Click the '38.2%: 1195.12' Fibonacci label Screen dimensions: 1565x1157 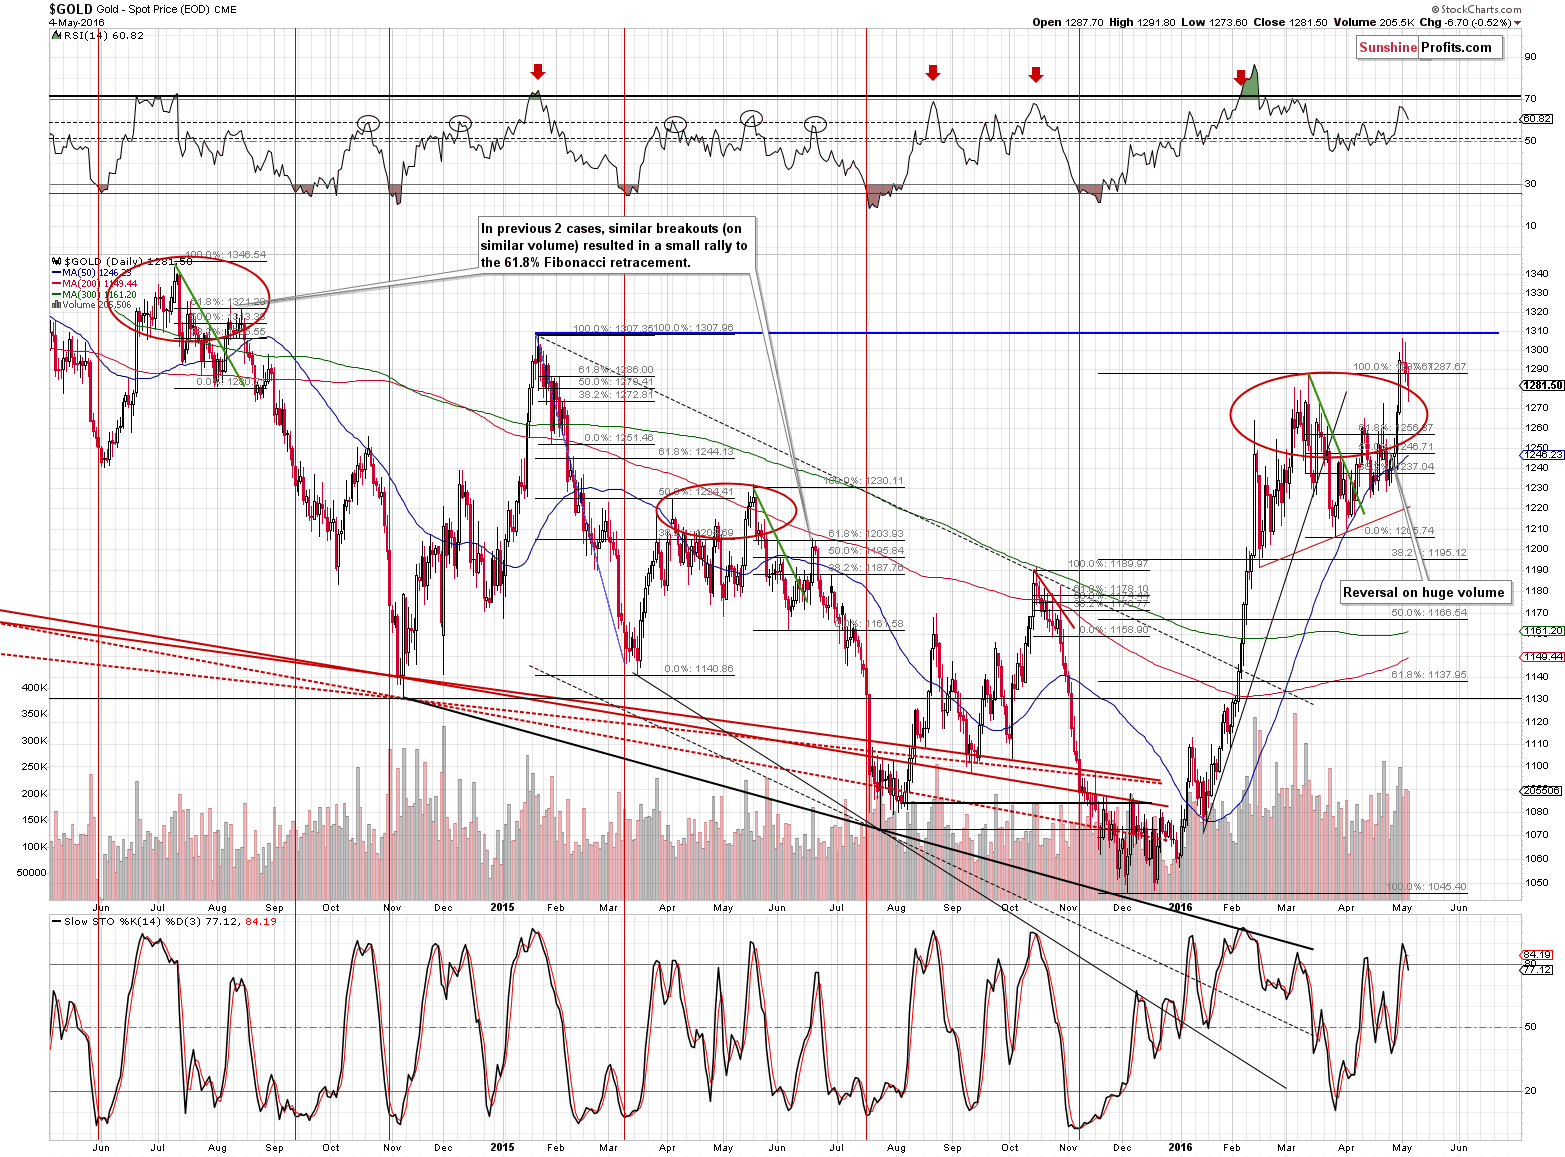pyautogui.click(x=1429, y=553)
